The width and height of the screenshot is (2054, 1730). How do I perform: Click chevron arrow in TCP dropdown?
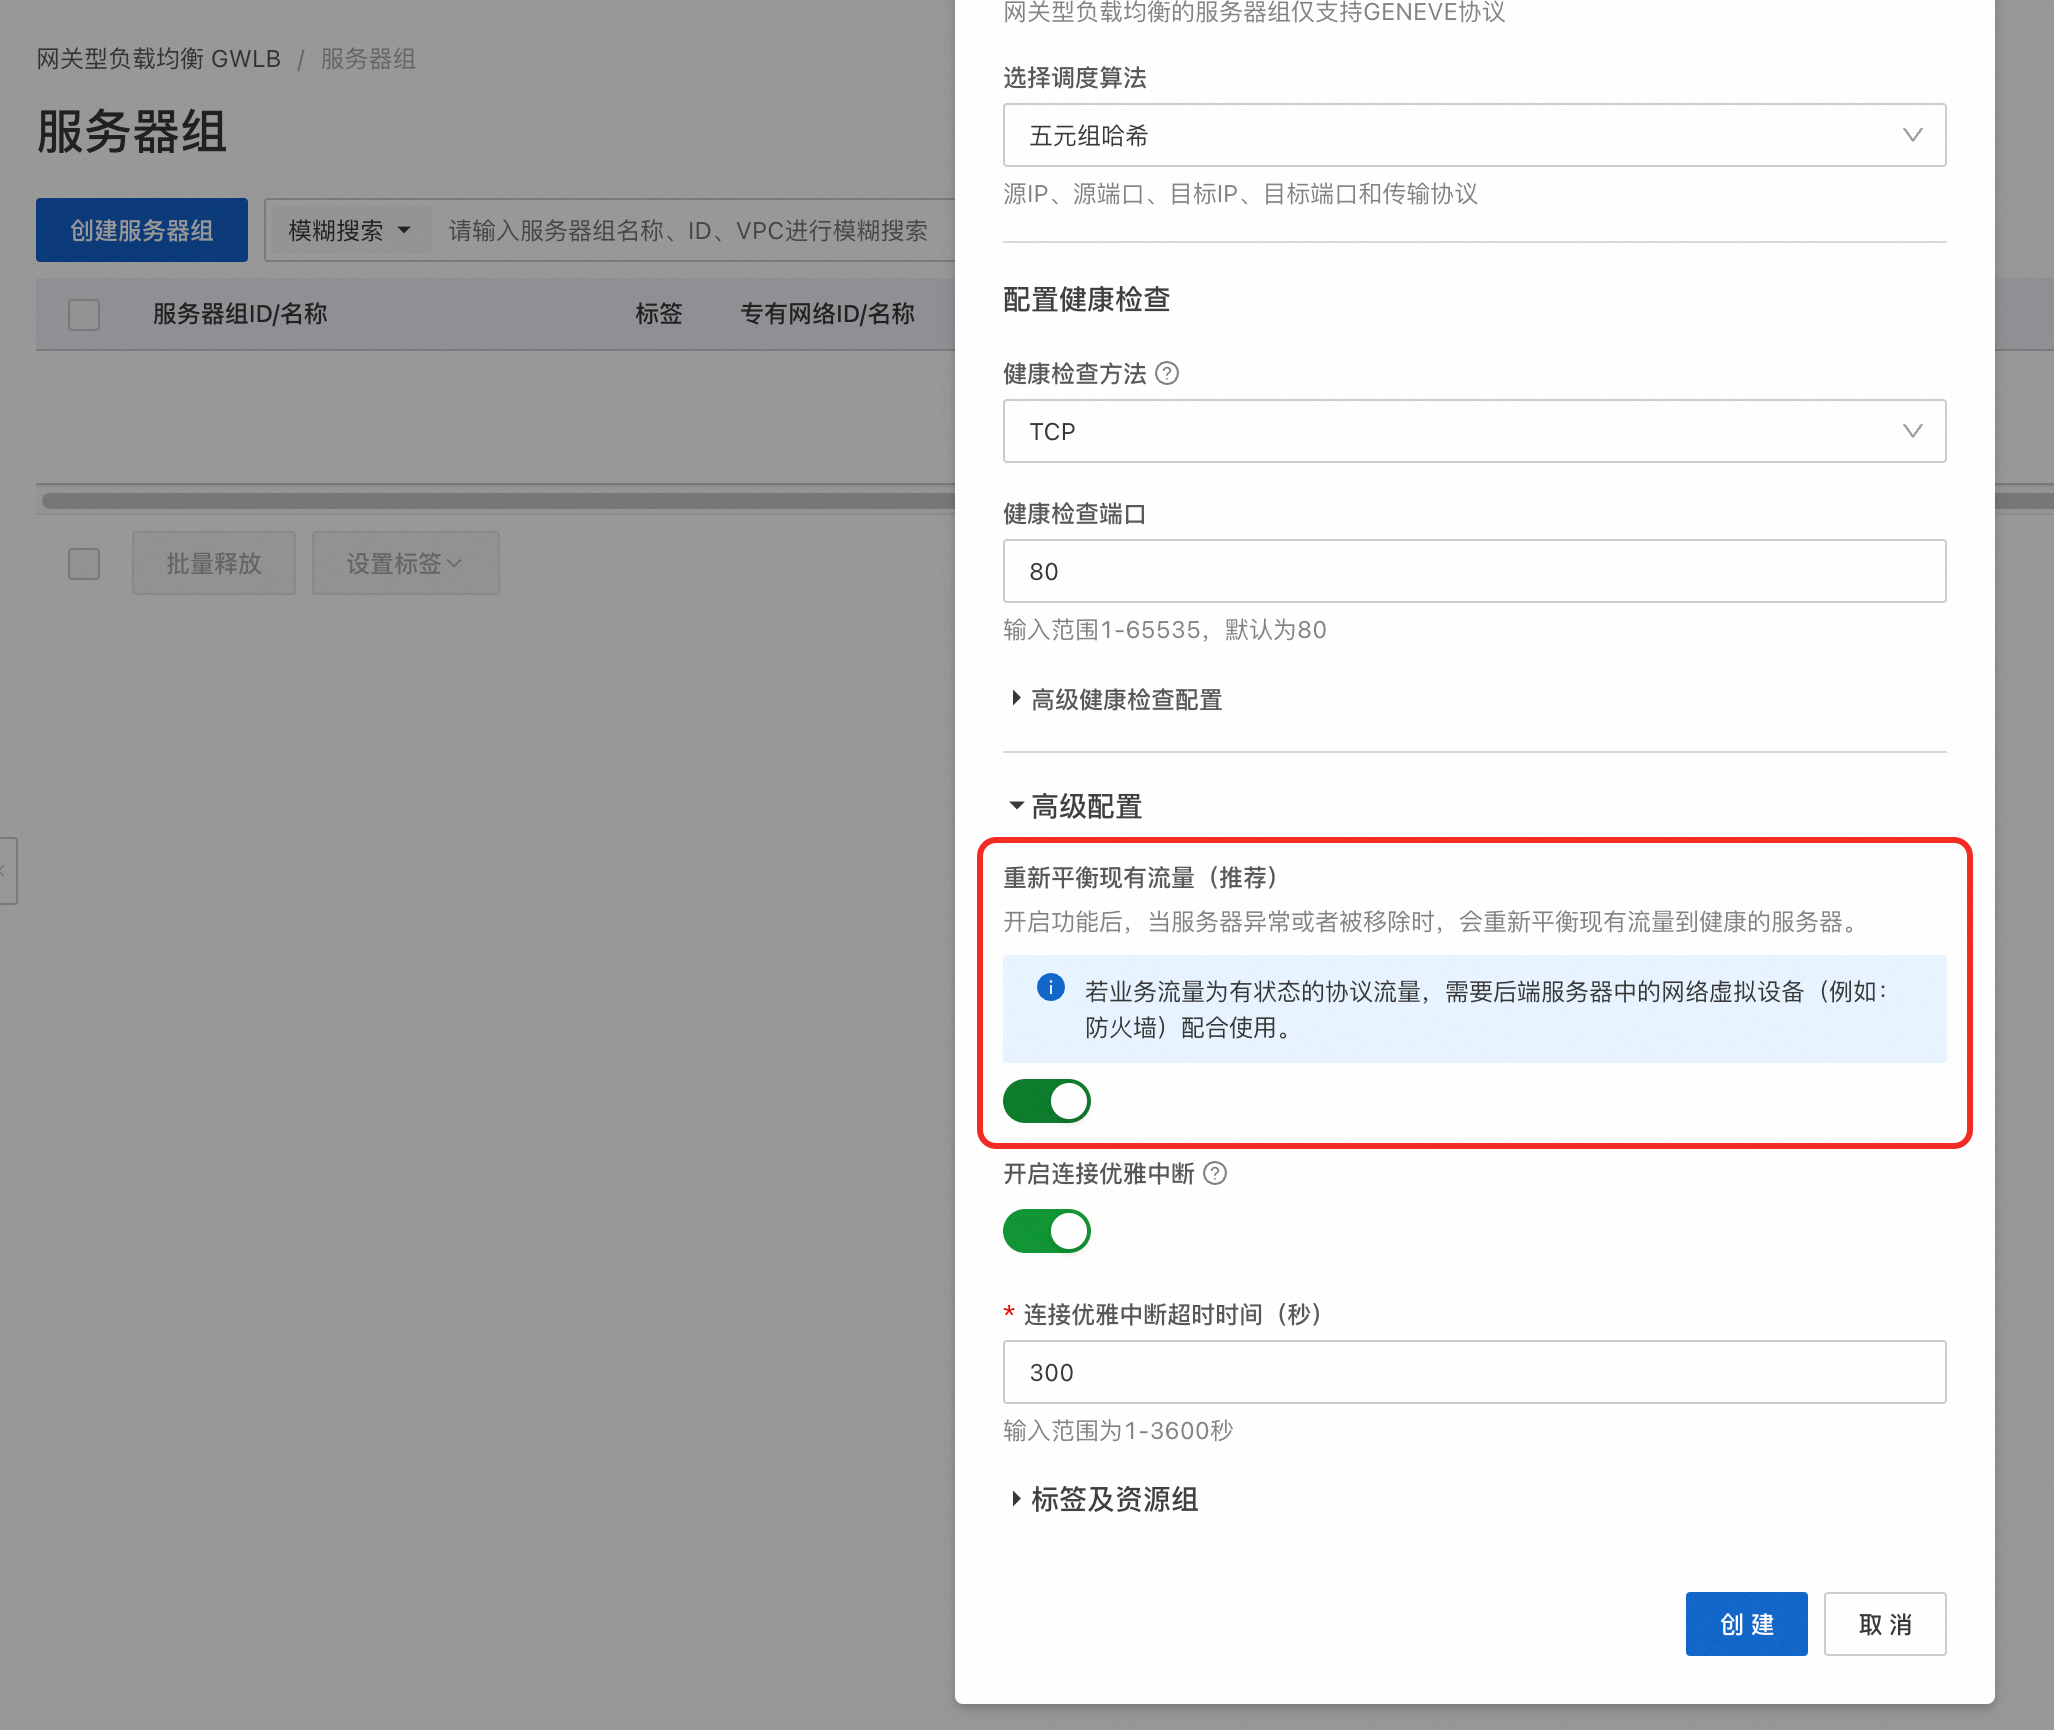coord(1912,431)
